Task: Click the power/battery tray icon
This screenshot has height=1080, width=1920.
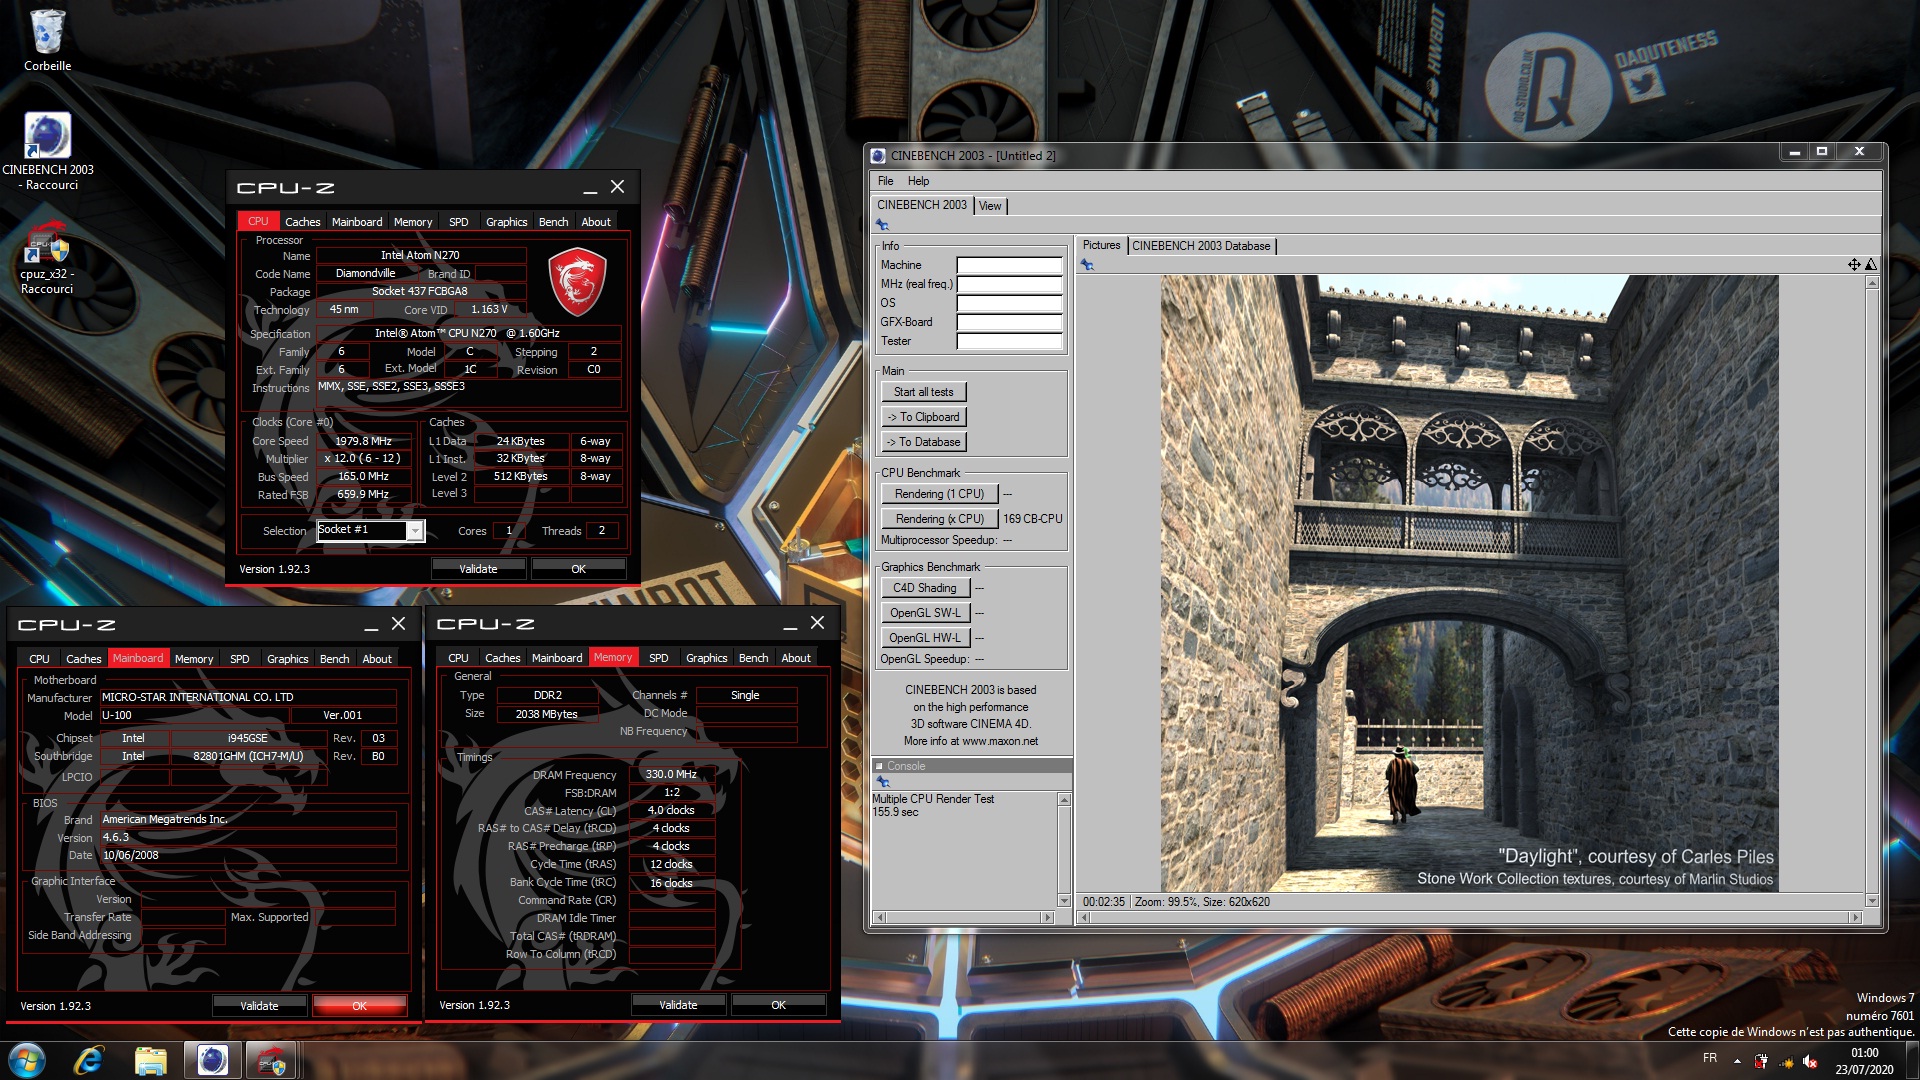Action: point(1761,1060)
